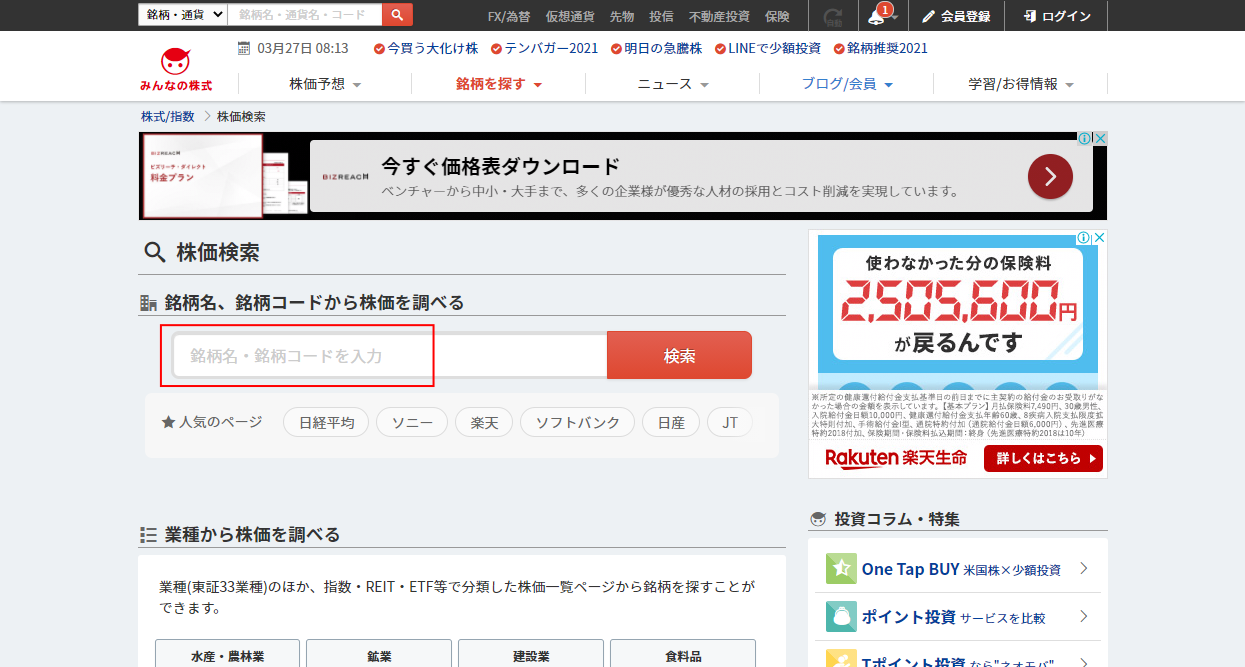This screenshot has width=1245, height=667.
Task: Open FX/為替 in top menu
Action: click(509, 16)
